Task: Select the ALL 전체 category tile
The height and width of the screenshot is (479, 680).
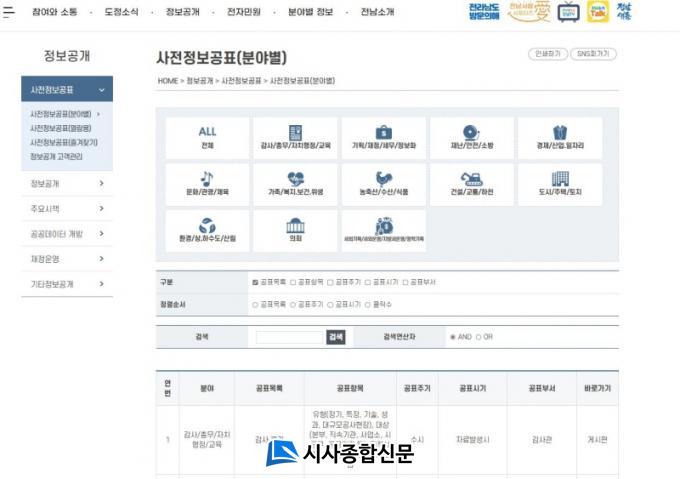Action: pos(207,138)
